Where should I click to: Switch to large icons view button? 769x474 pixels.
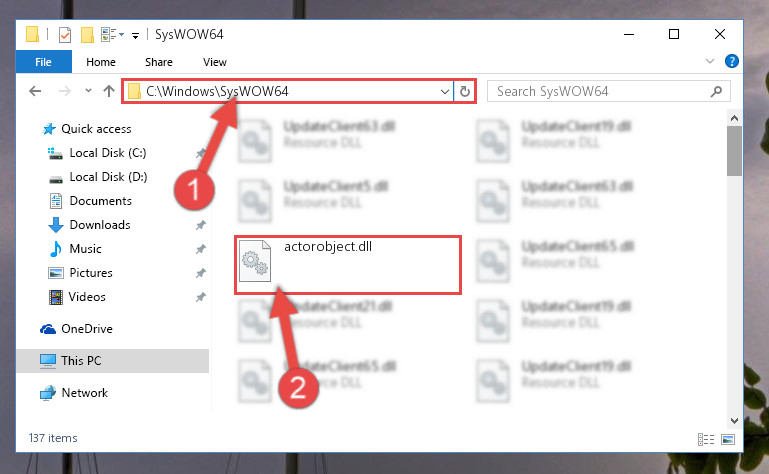click(x=728, y=439)
